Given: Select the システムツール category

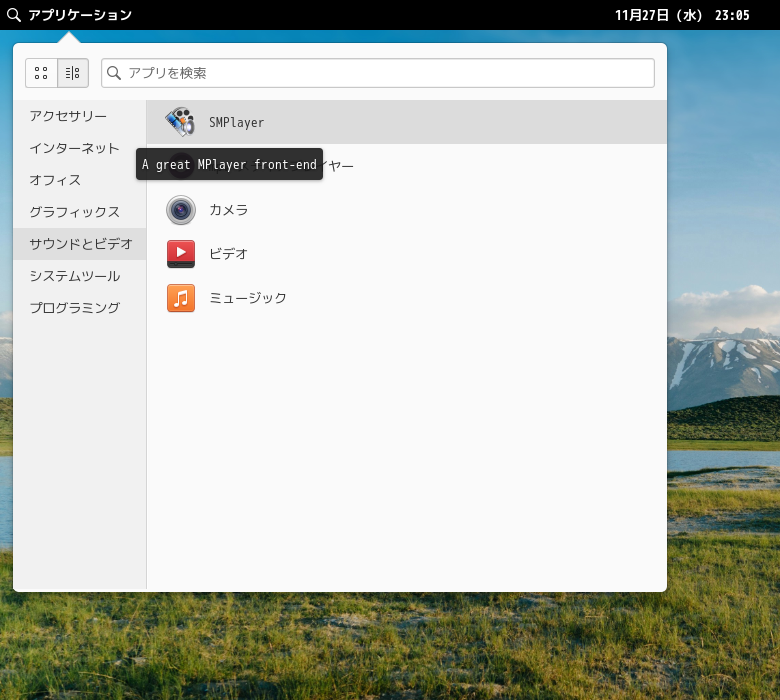Looking at the screenshot, I should [x=80, y=276].
